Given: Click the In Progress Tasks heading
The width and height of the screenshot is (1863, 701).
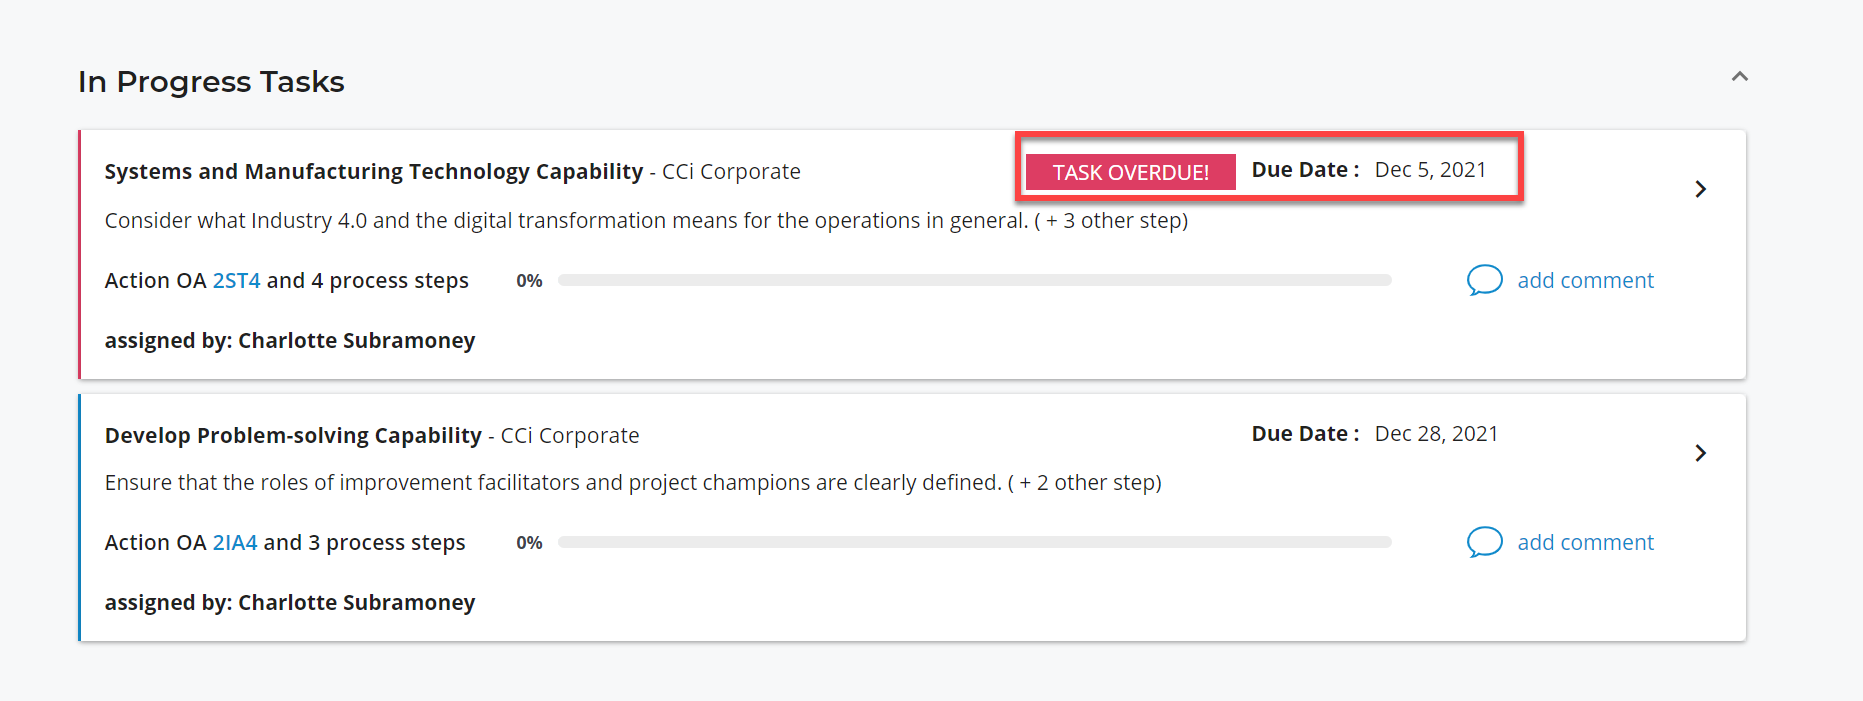Looking at the screenshot, I should pos(211,82).
